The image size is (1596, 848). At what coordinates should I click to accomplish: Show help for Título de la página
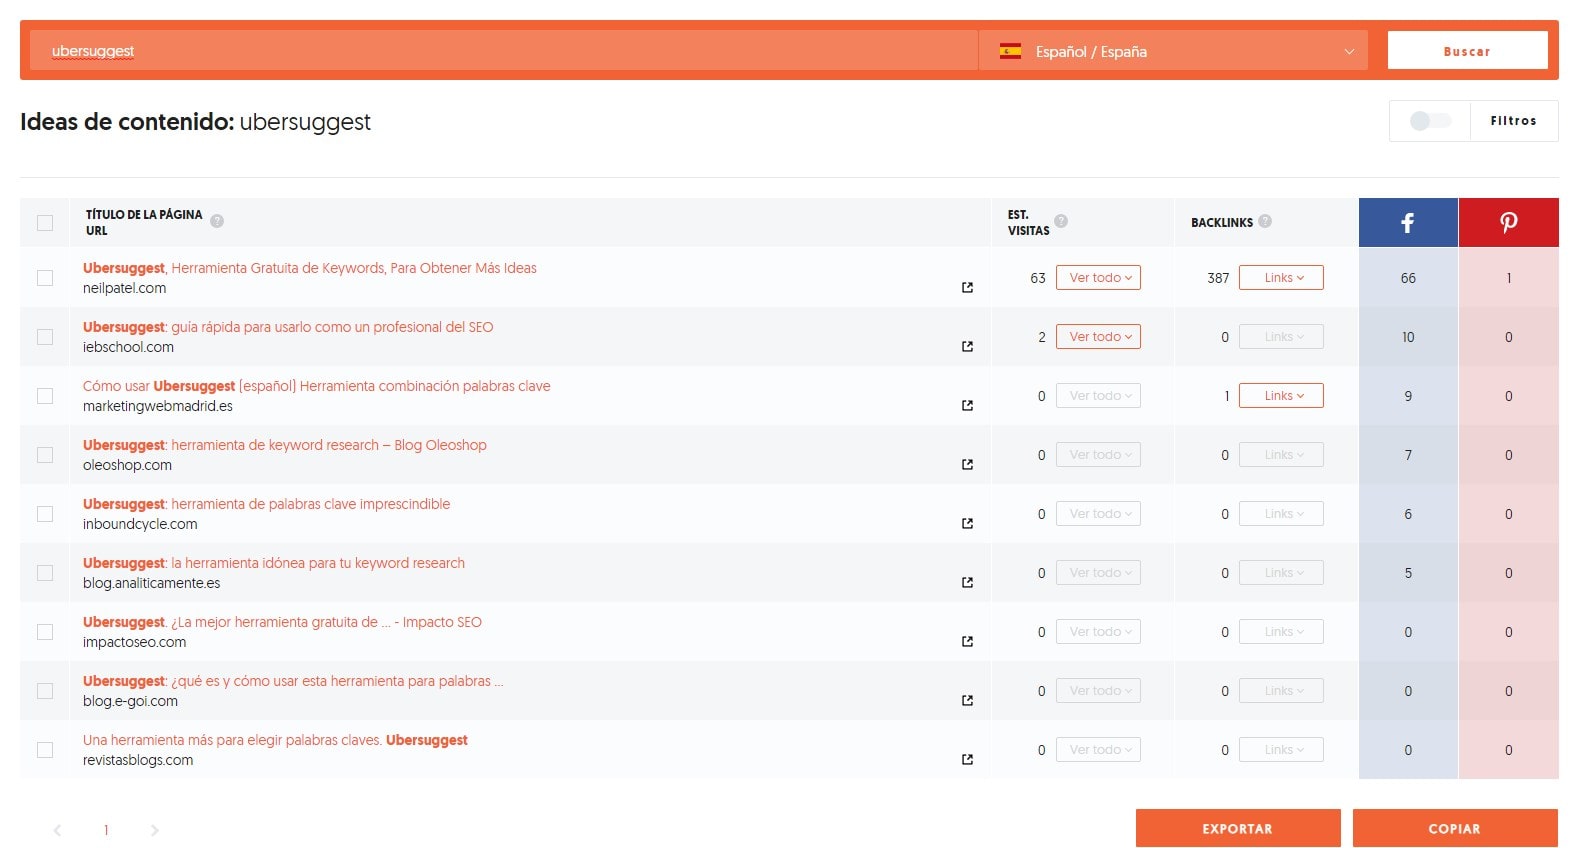point(217,221)
